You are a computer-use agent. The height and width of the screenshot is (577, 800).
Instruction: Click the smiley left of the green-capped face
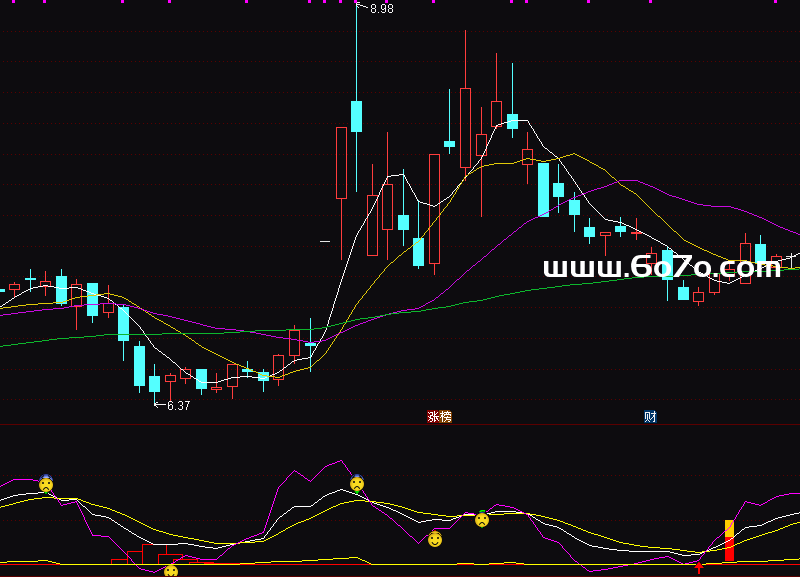coord(435,539)
